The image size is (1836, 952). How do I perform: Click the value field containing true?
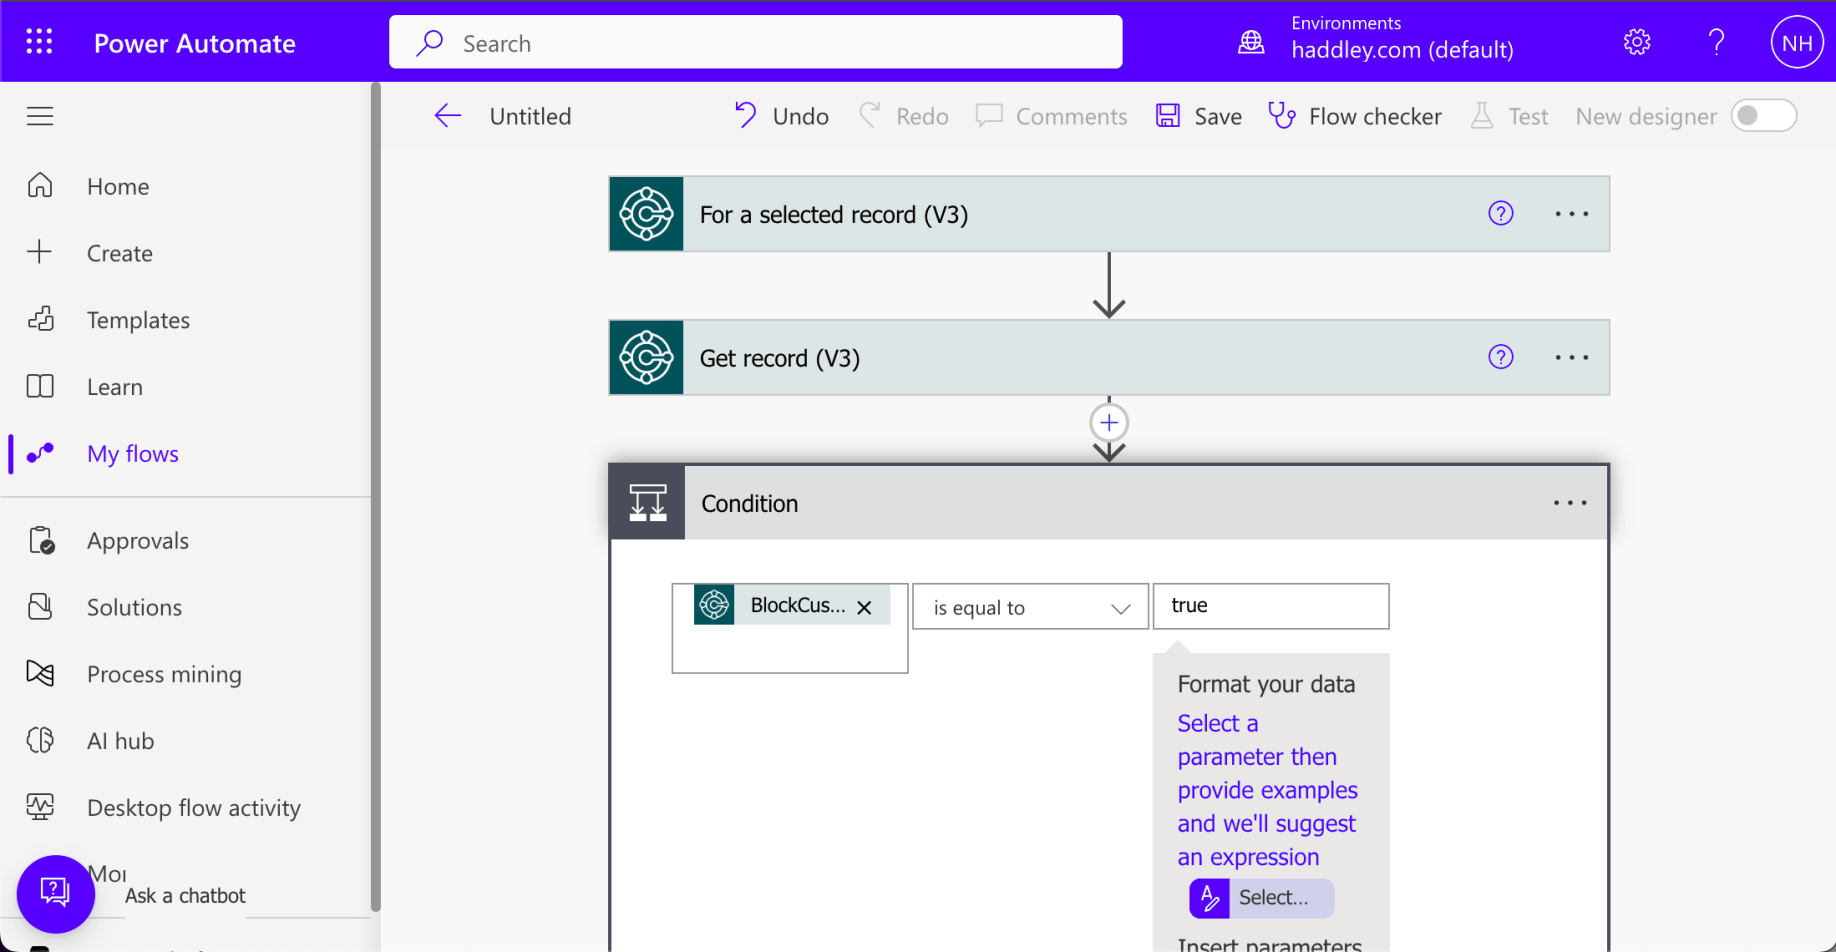[x=1271, y=606]
